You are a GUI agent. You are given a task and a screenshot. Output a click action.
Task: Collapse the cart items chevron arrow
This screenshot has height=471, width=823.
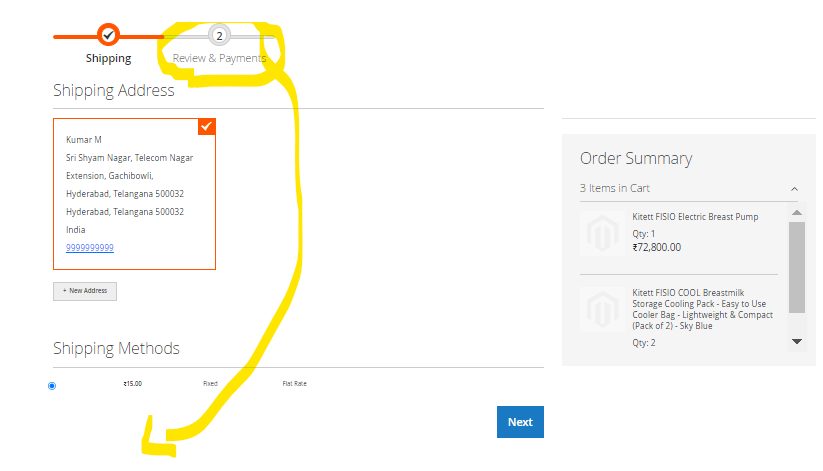pos(794,188)
